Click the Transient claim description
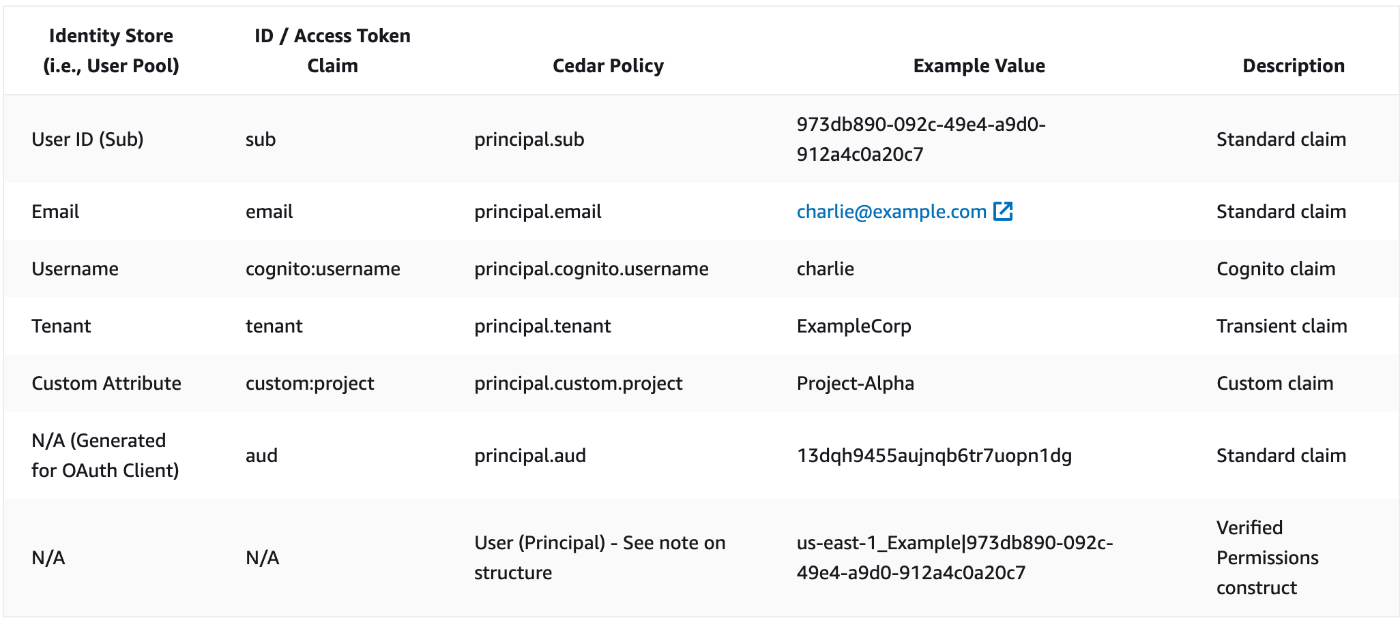Image resolution: width=1400 pixels, height=631 pixels. 1281,326
